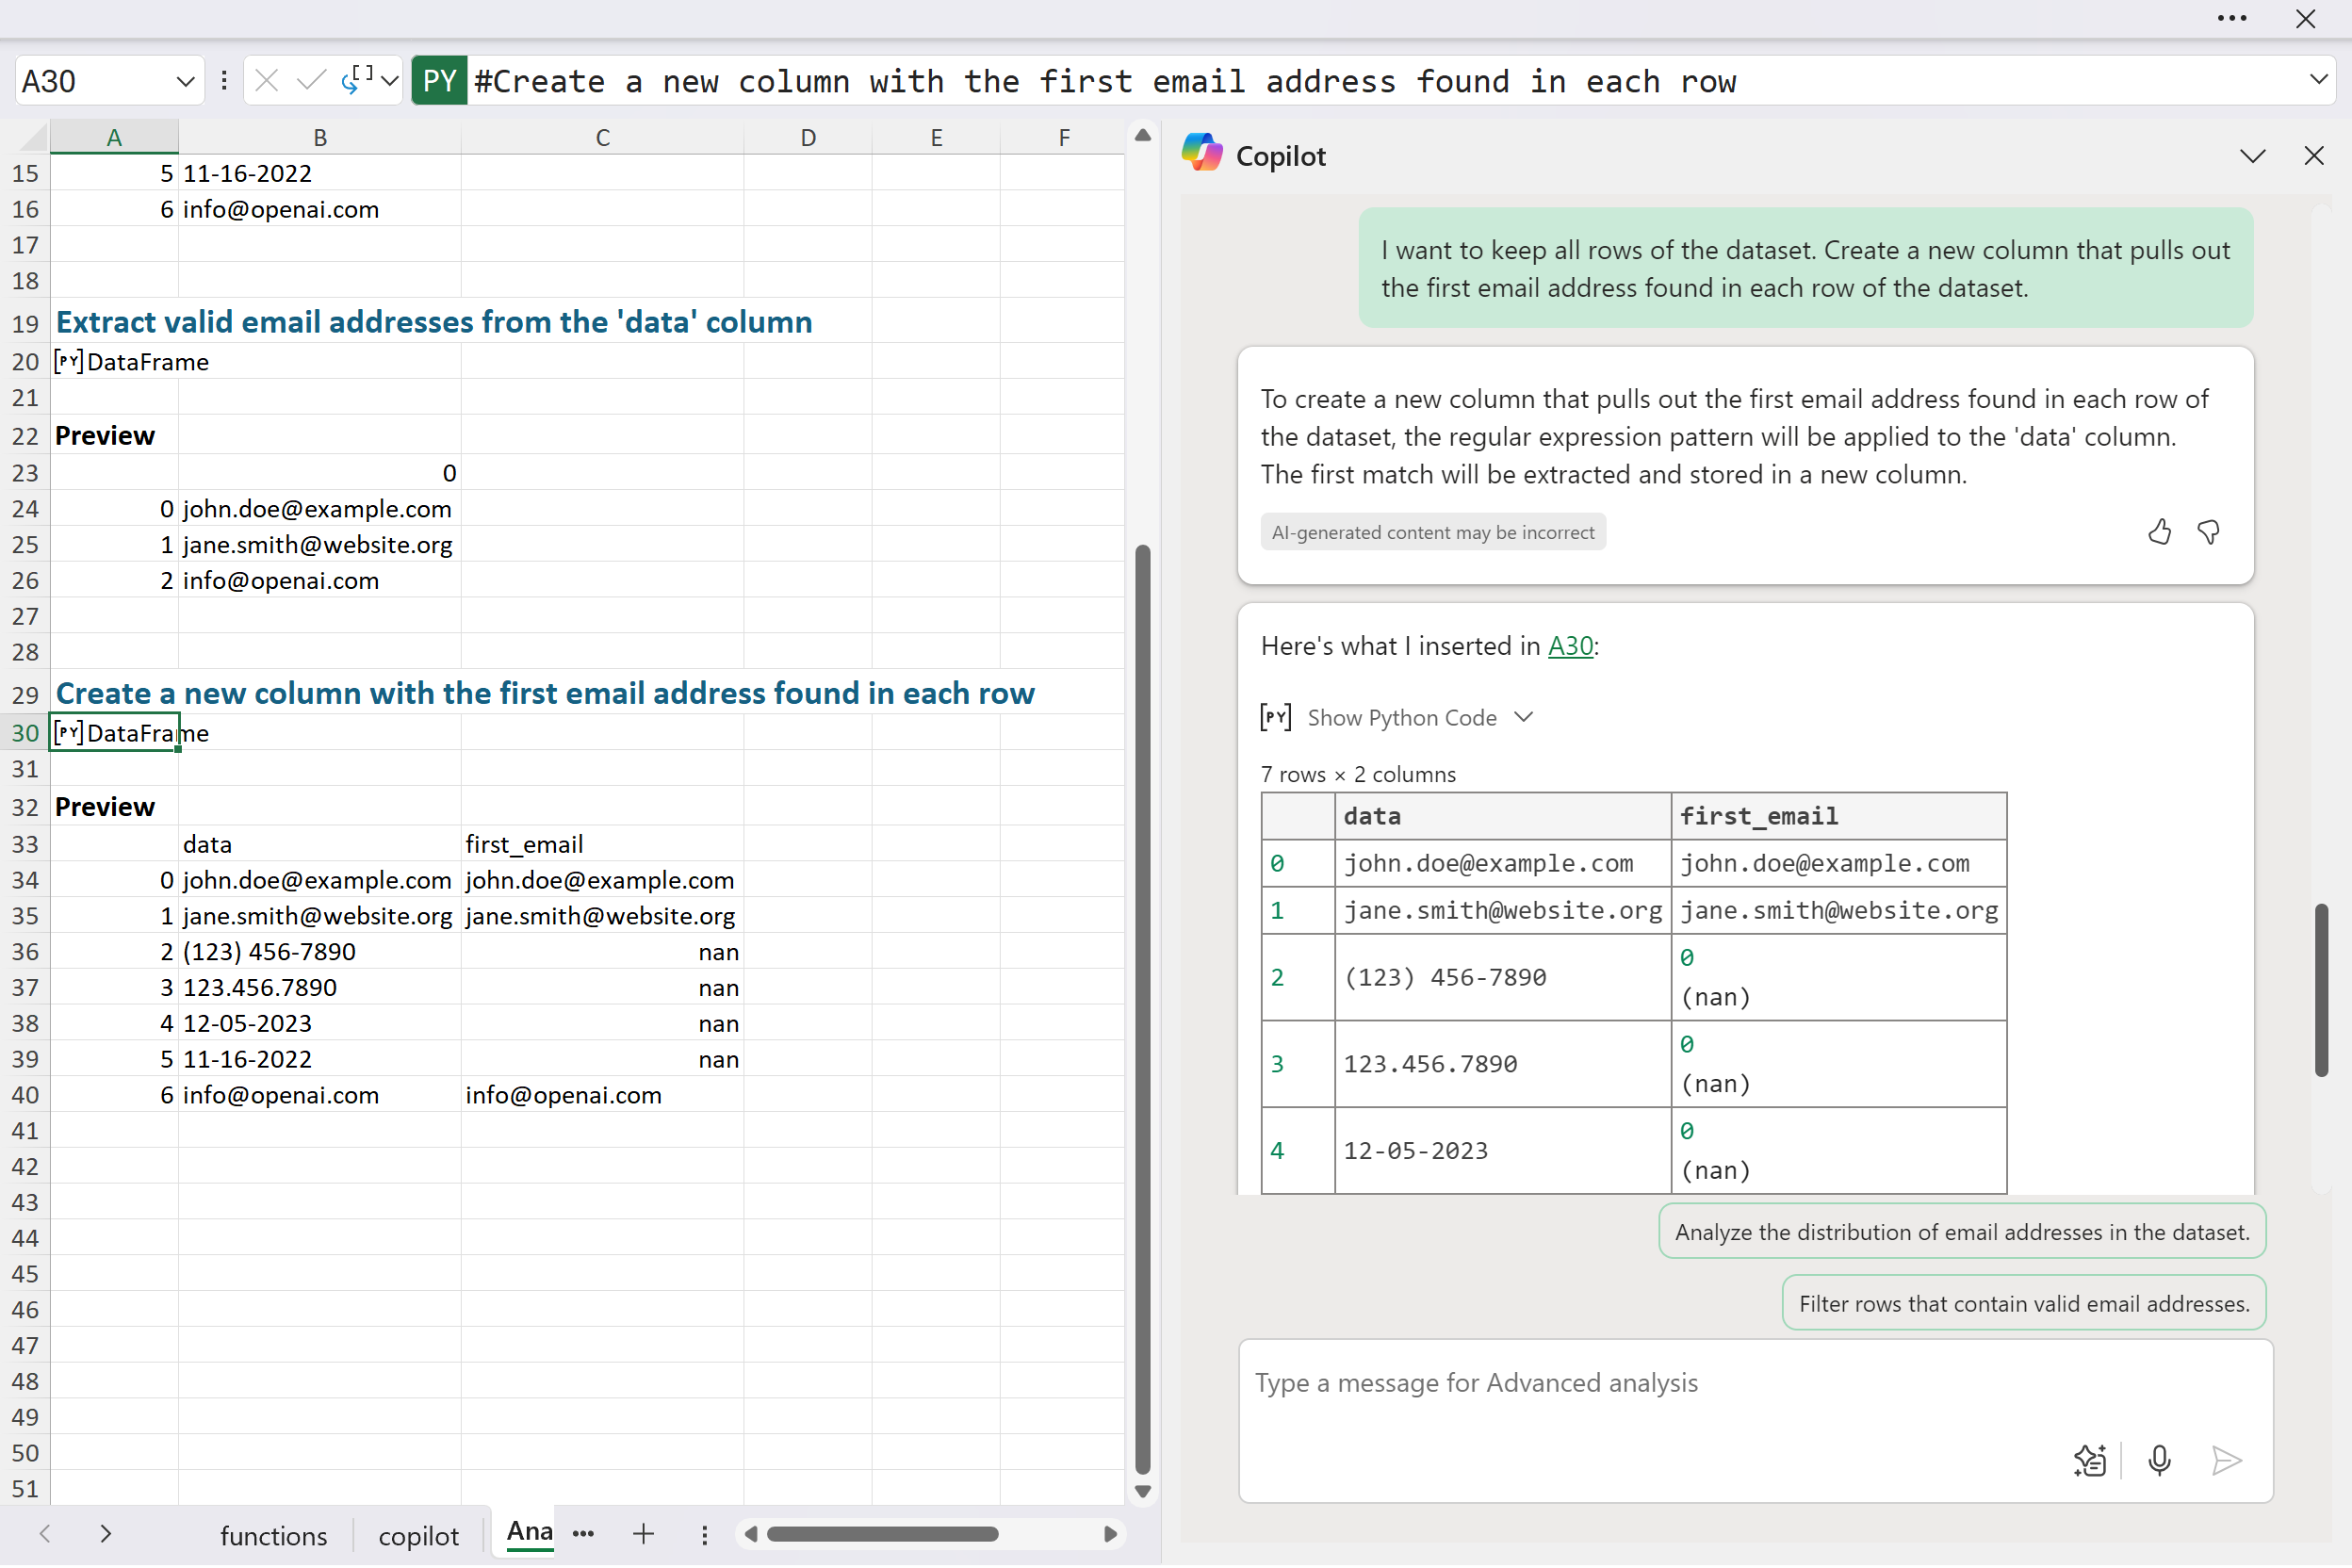The height and width of the screenshot is (1568, 2352).
Task: Click the thumbs up feedback icon
Action: [x=2159, y=532]
